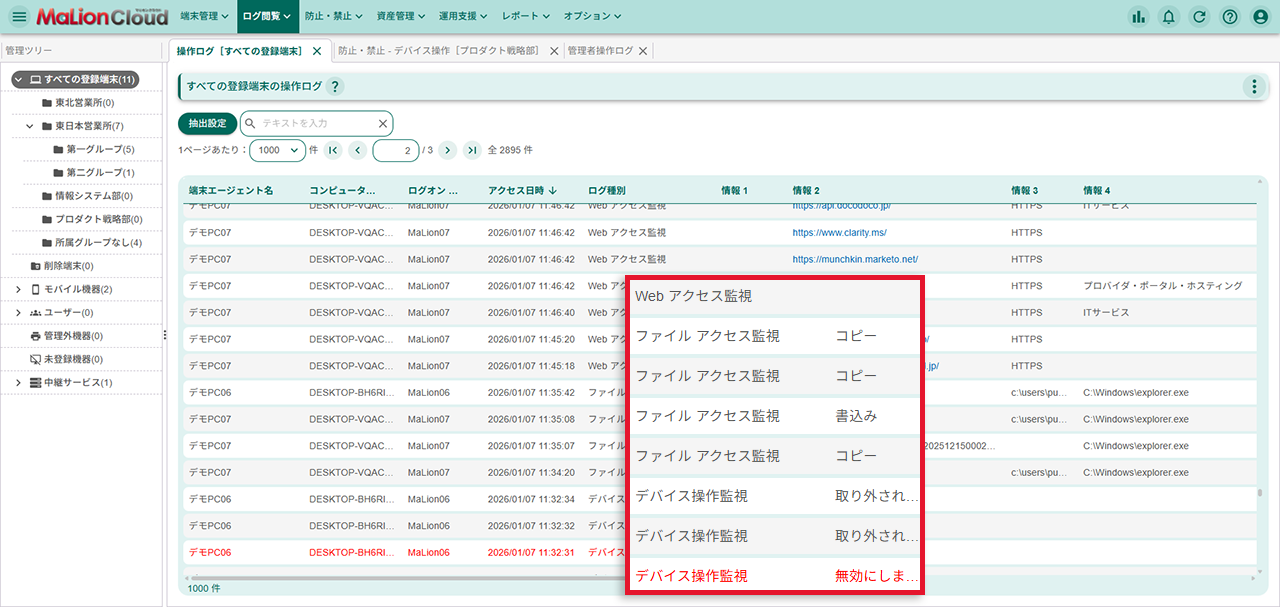Viewport: 1280px width, 607px height.
Task: Click the page number input field
Action: click(x=396, y=148)
